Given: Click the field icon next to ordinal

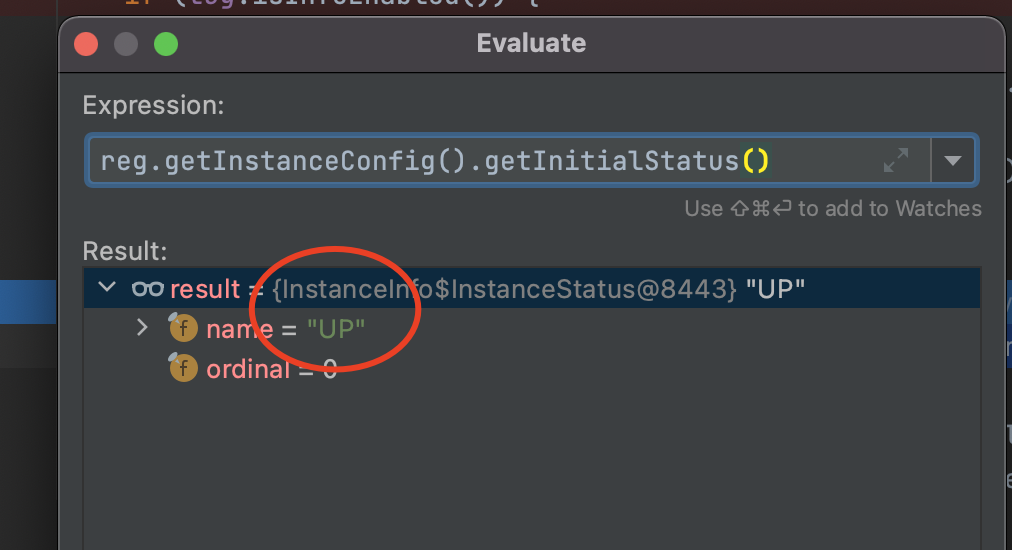Looking at the screenshot, I should pyautogui.click(x=183, y=368).
